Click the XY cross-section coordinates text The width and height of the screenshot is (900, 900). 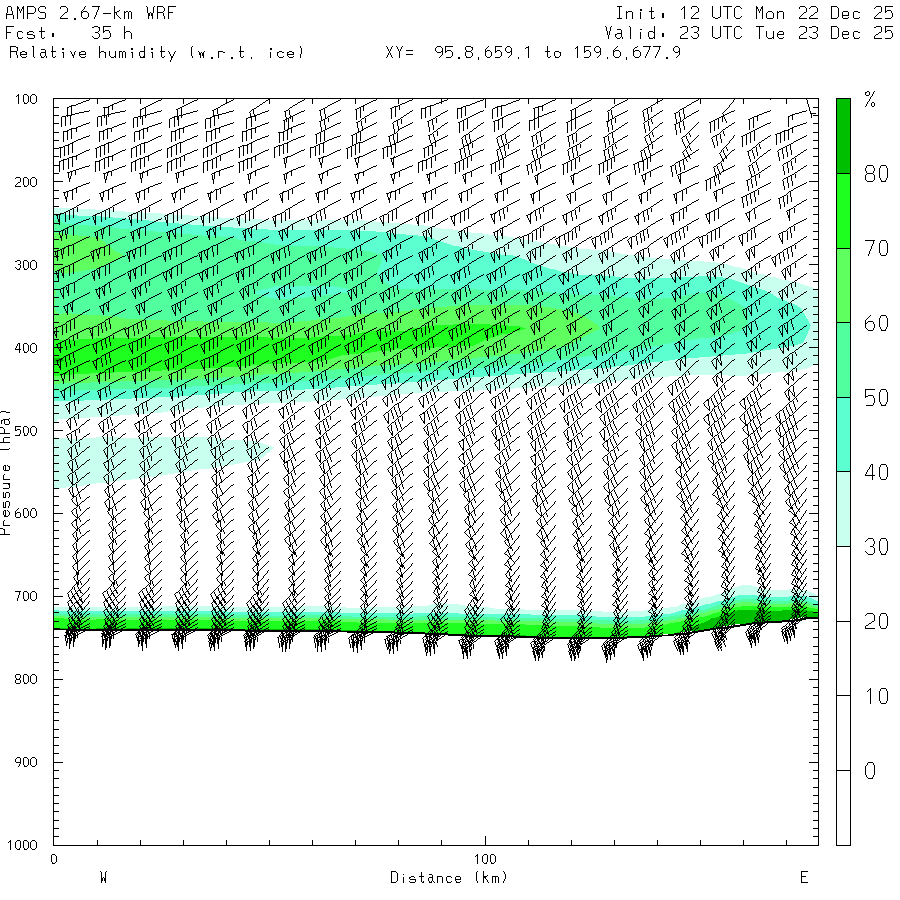(533, 53)
